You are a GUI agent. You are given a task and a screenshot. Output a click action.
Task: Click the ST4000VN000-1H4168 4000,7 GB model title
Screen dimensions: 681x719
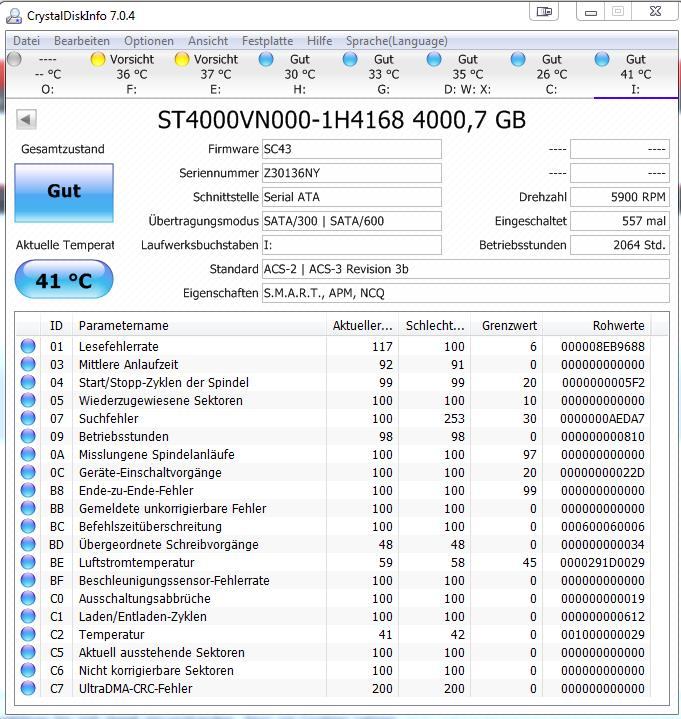pyautogui.click(x=342, y=120)
